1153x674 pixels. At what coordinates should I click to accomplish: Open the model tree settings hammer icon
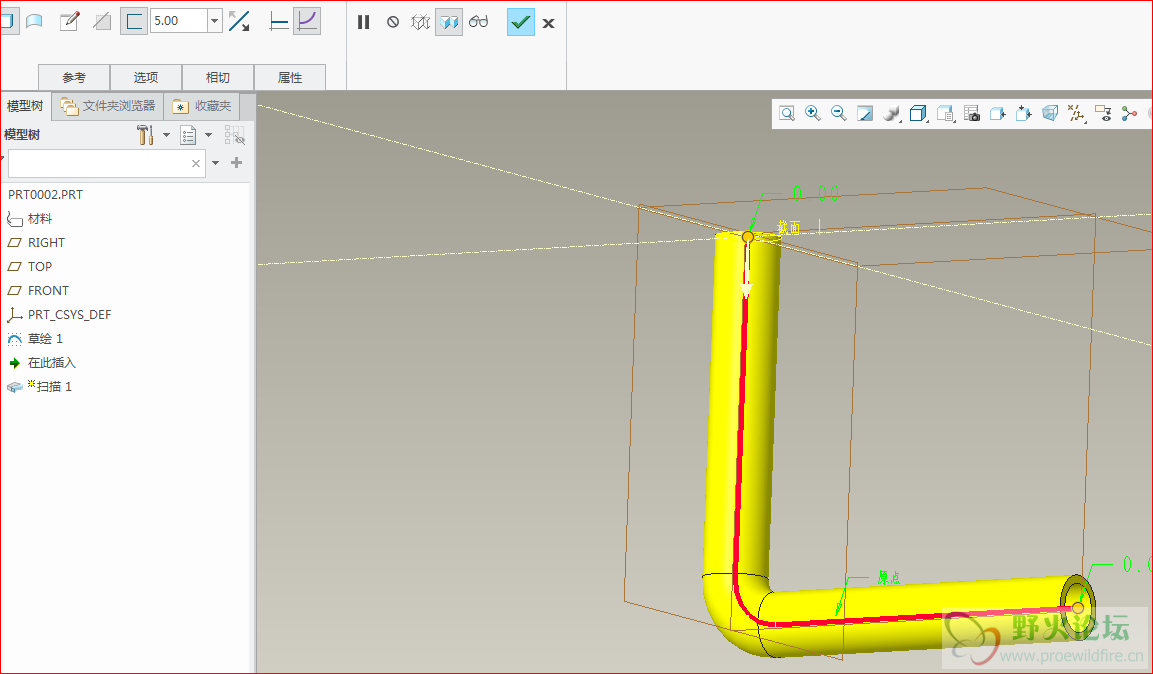[x=145, y=135]
